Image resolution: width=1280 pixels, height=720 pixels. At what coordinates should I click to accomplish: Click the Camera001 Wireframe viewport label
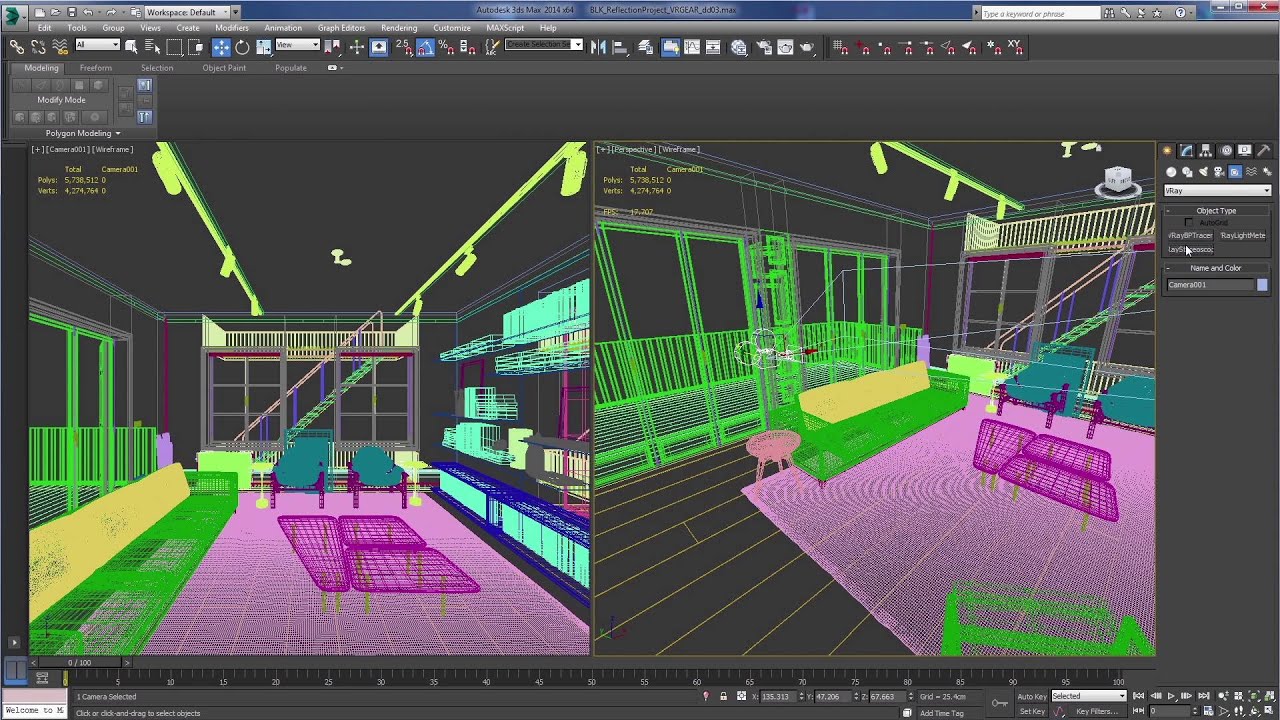point(82,150)
